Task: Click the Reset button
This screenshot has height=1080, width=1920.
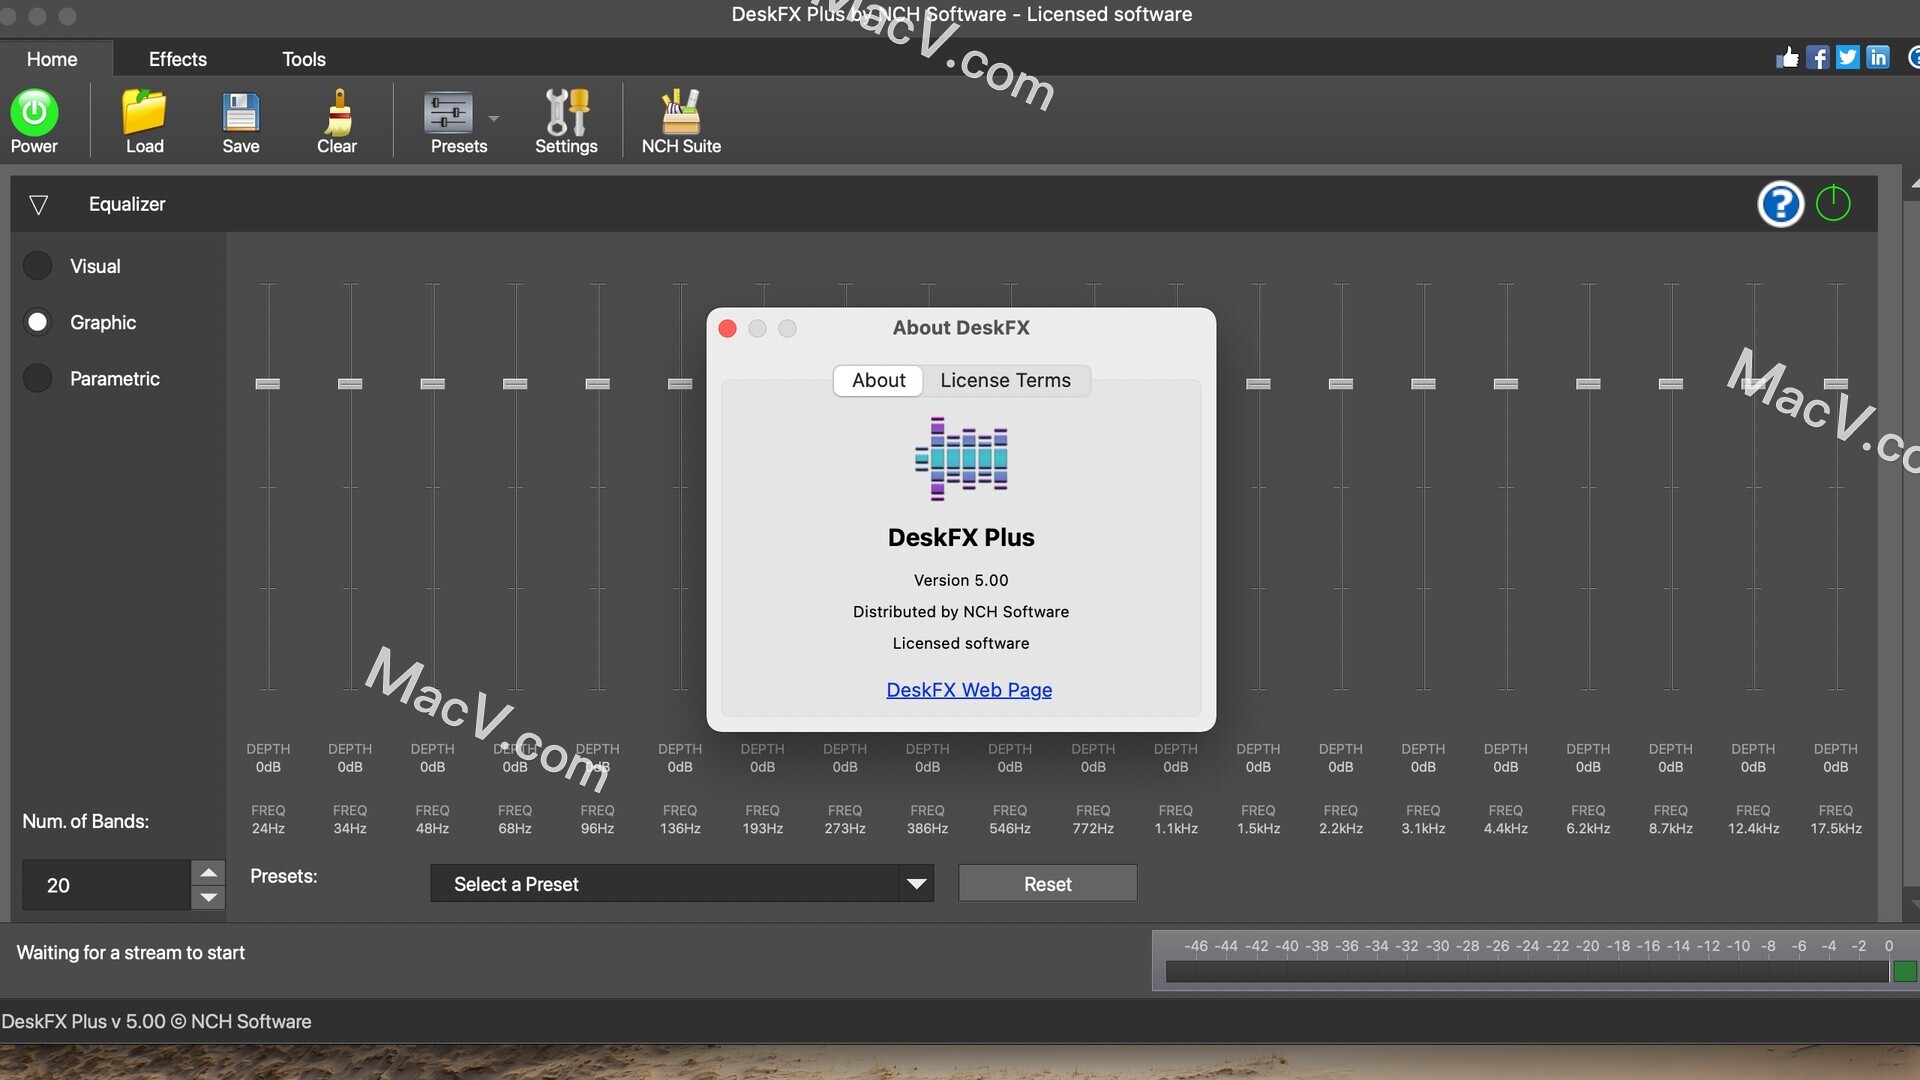Action: click(x=1047, y=884)
